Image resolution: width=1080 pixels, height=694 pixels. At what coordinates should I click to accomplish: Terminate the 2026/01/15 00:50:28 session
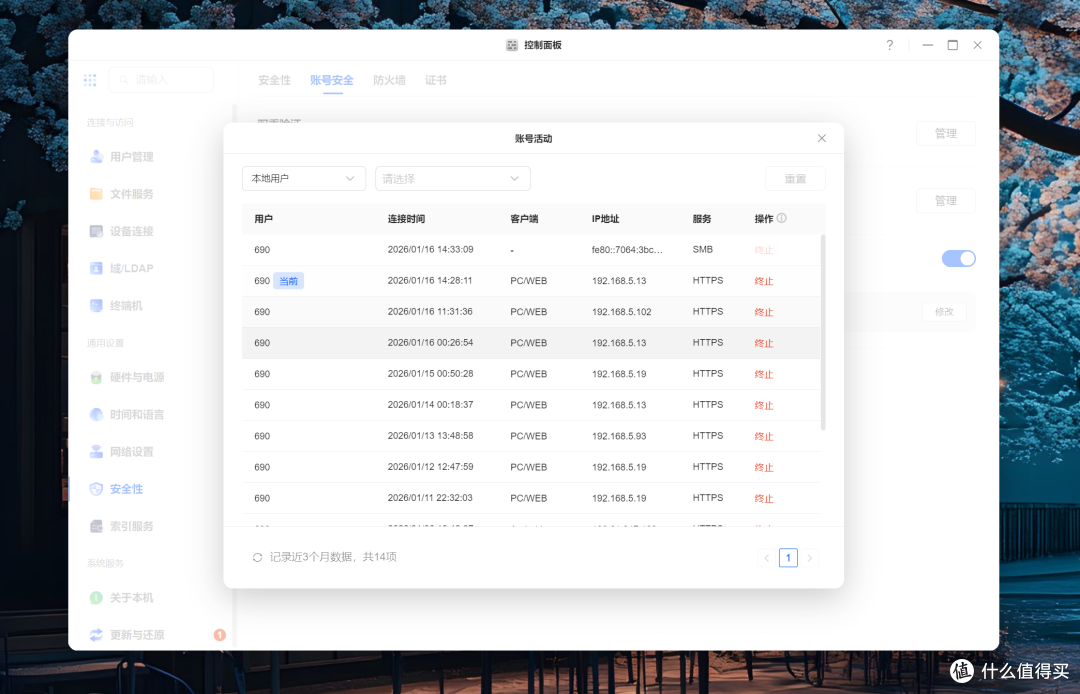tap(764, 374)
